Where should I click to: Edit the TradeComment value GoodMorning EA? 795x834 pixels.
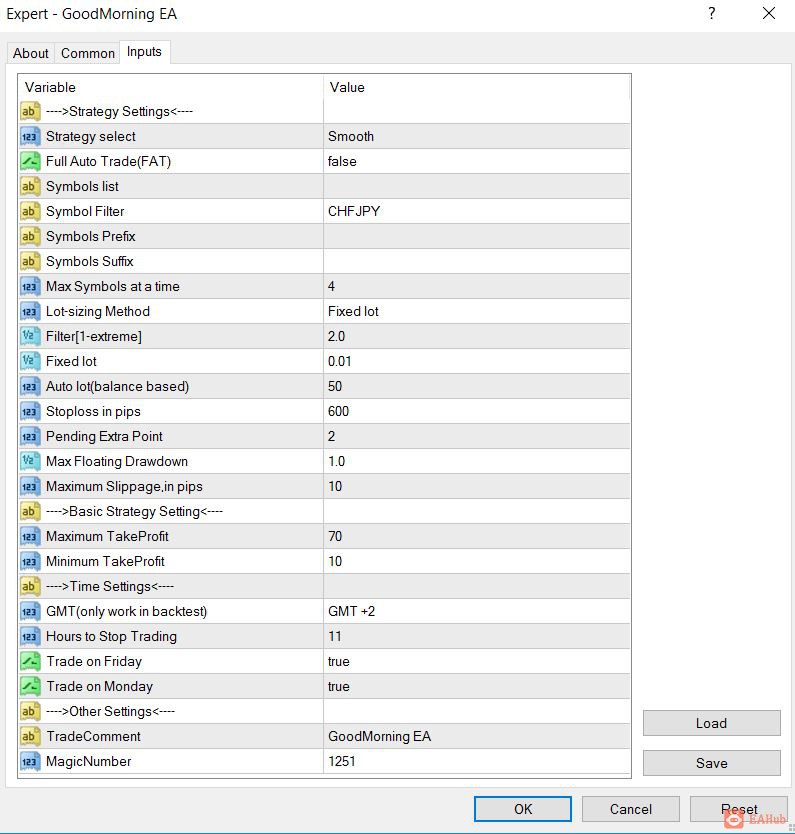click(476, 736)
